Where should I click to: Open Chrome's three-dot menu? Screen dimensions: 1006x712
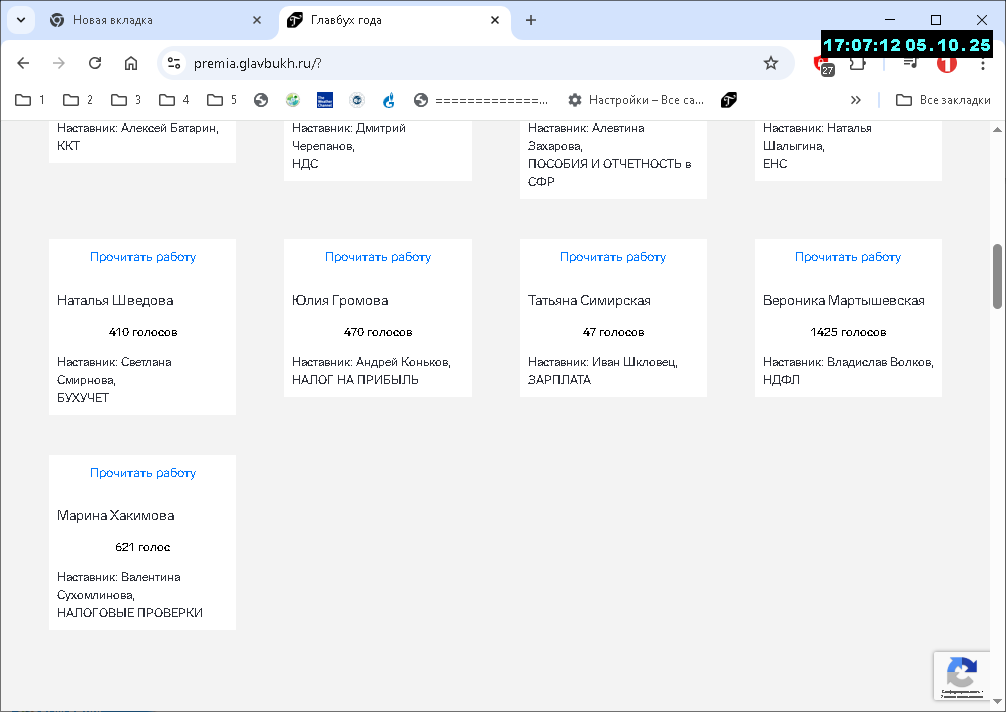tap(982, 64)
